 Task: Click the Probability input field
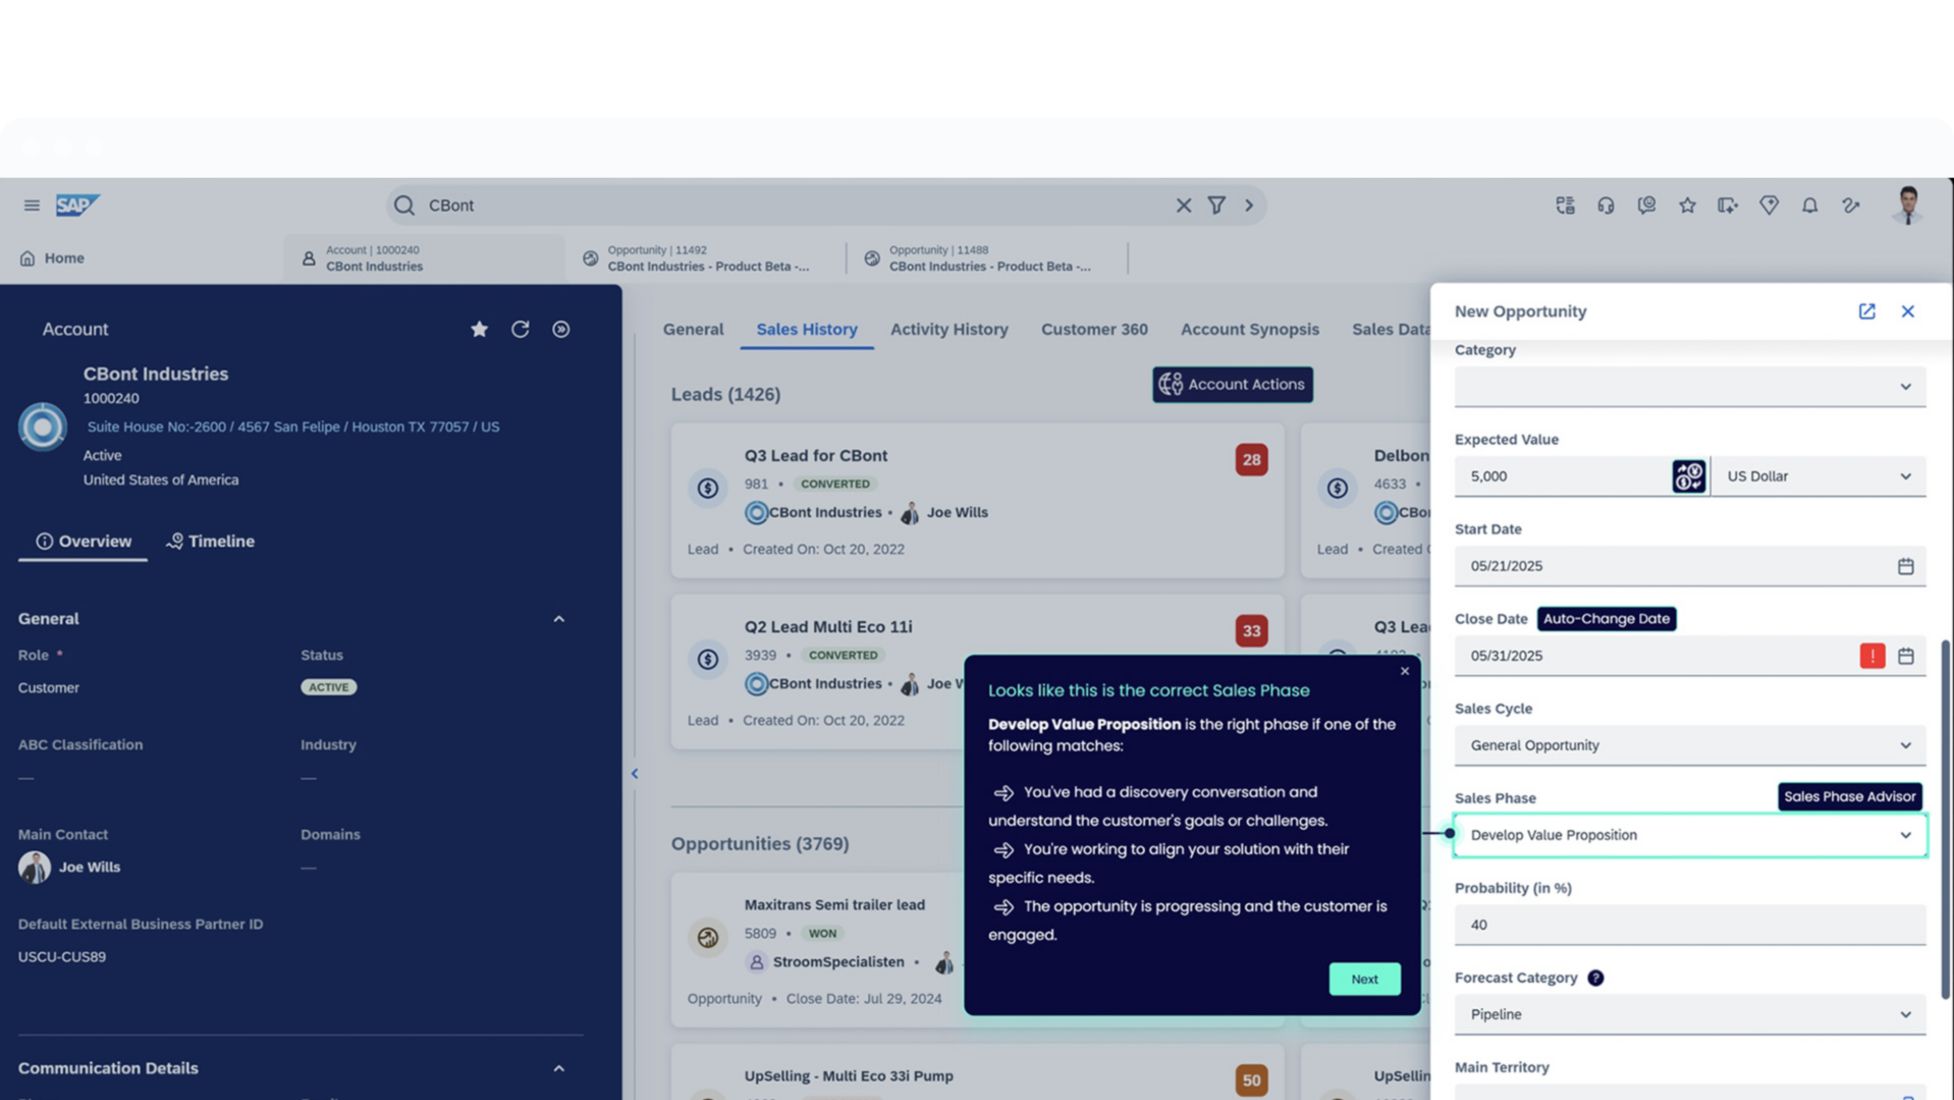(1689, 925)
